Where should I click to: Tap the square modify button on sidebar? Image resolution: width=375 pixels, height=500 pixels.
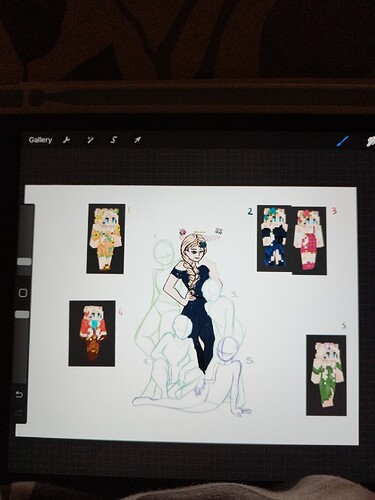pos(23,293)
